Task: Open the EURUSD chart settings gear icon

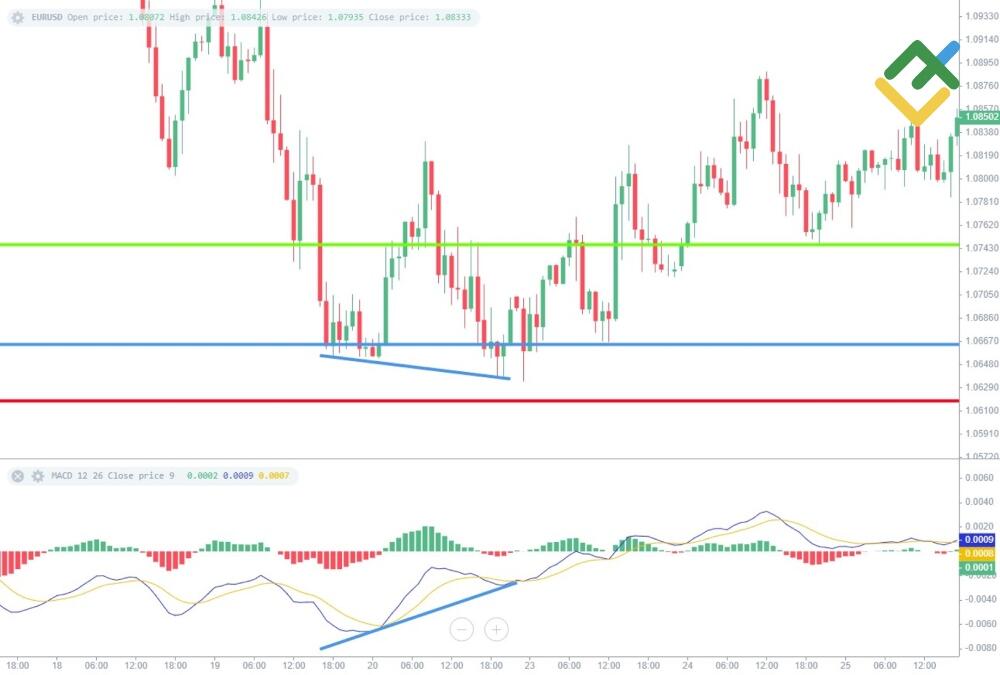Action: [17, 17]
